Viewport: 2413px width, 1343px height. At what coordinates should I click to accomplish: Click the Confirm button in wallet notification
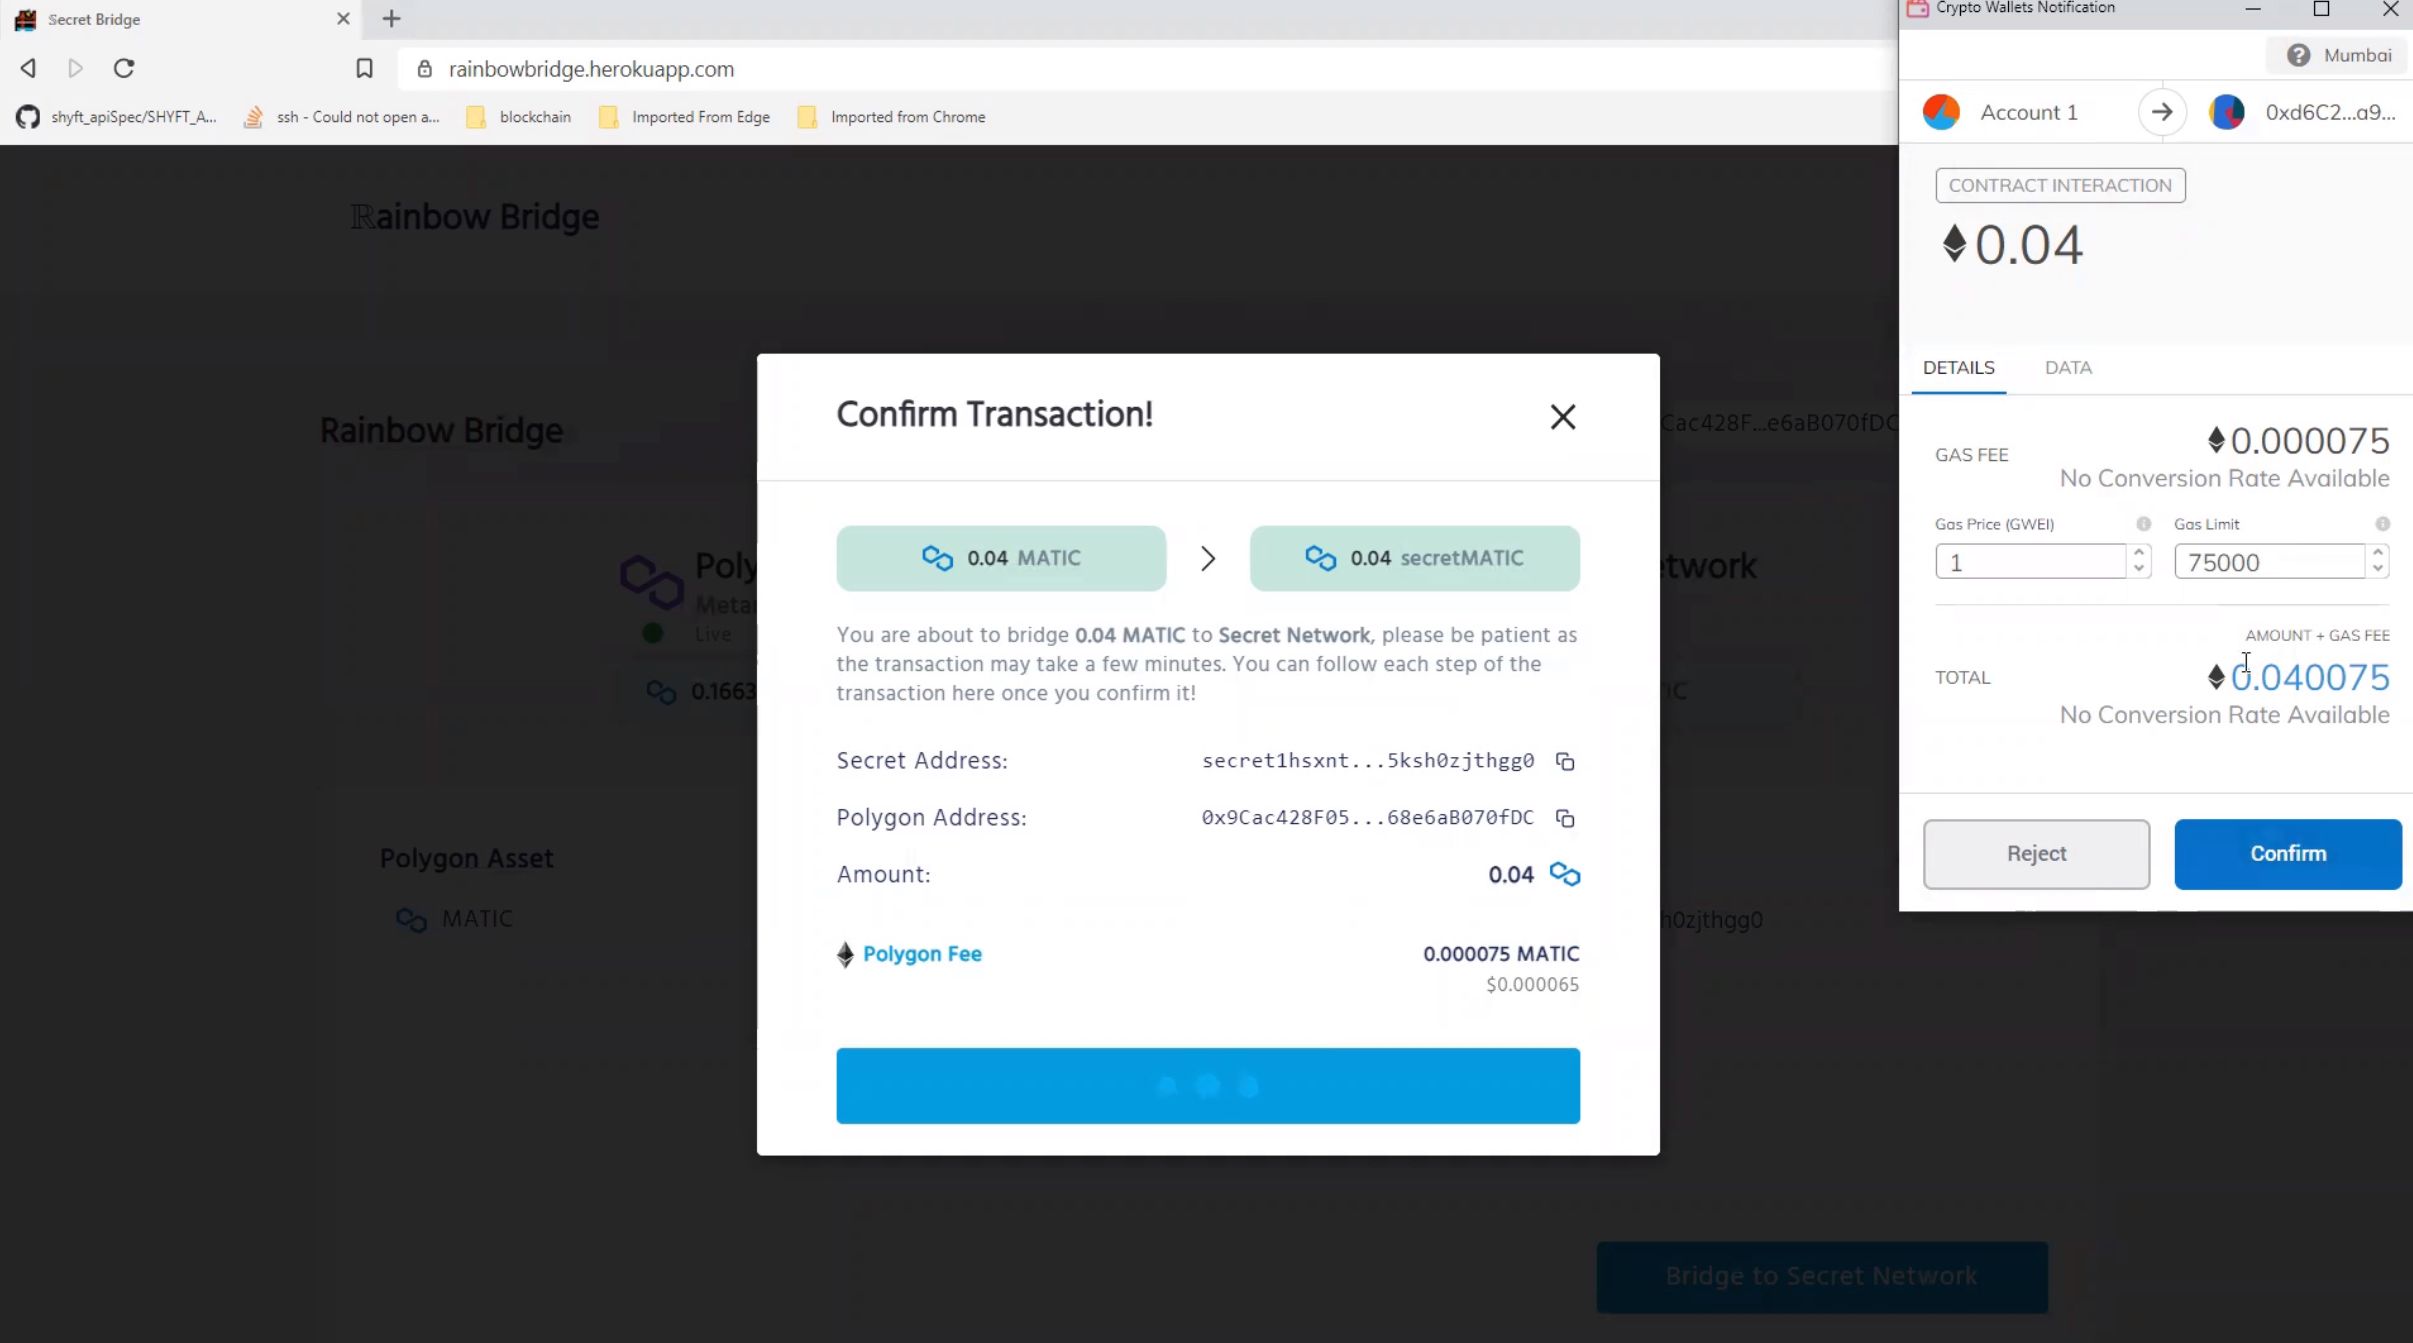(2287, 853)
